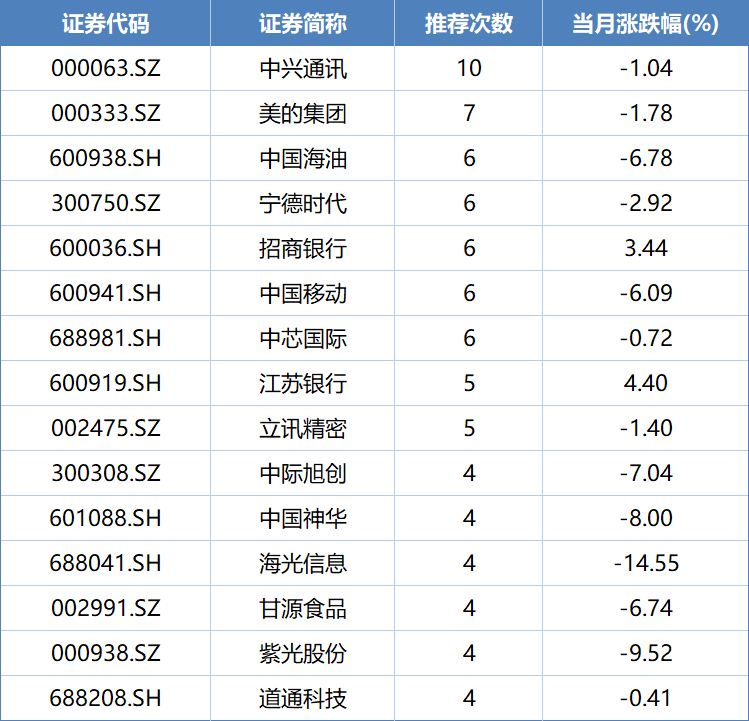Screen dimensions: 749x721
Task: Select the 中国移动 row name
Action: pos(302,293)
